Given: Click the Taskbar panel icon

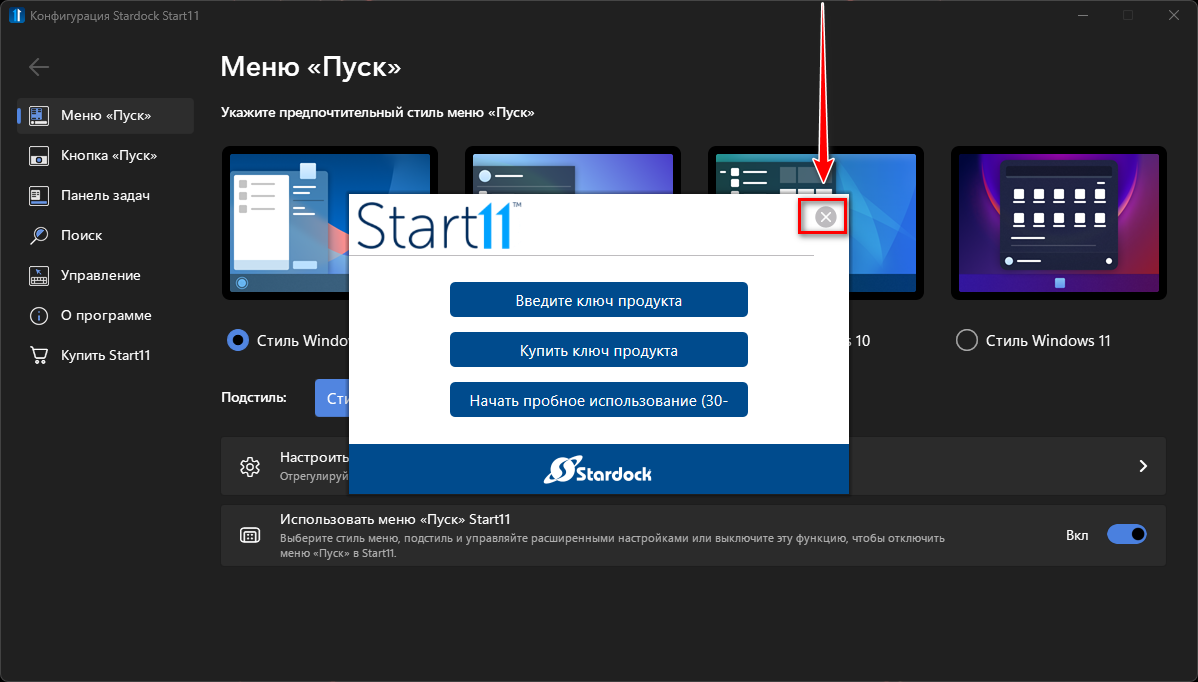Looking at the screenshot, I should coord(39,196).
